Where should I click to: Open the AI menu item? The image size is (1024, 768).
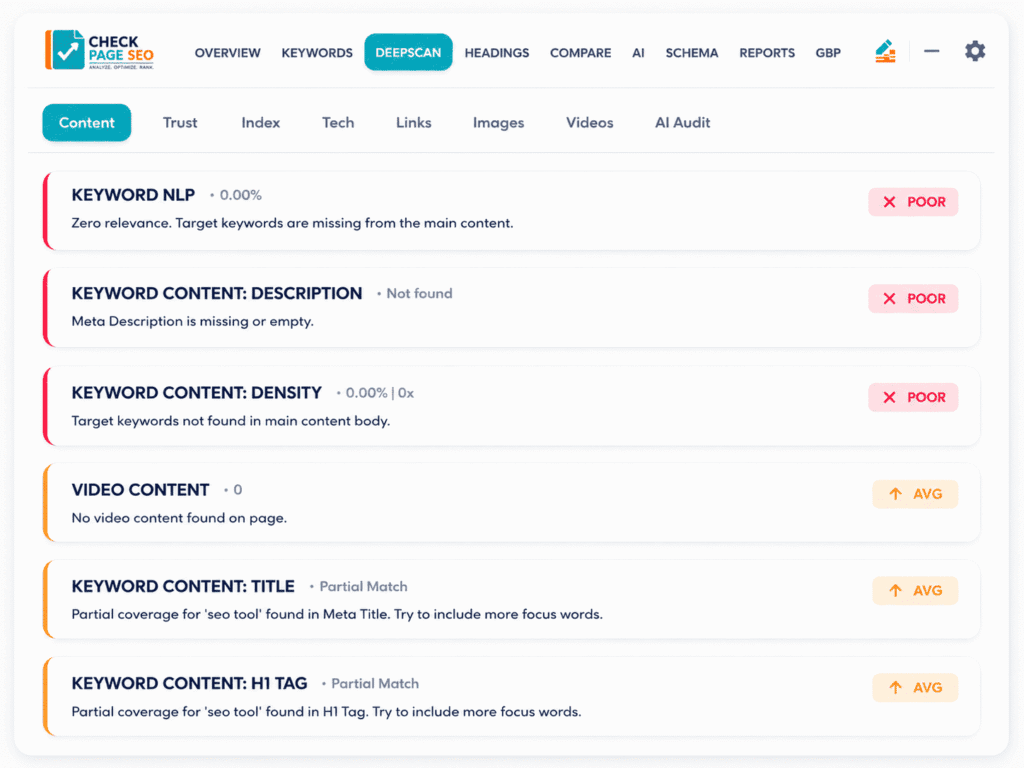tap(638, 53)
